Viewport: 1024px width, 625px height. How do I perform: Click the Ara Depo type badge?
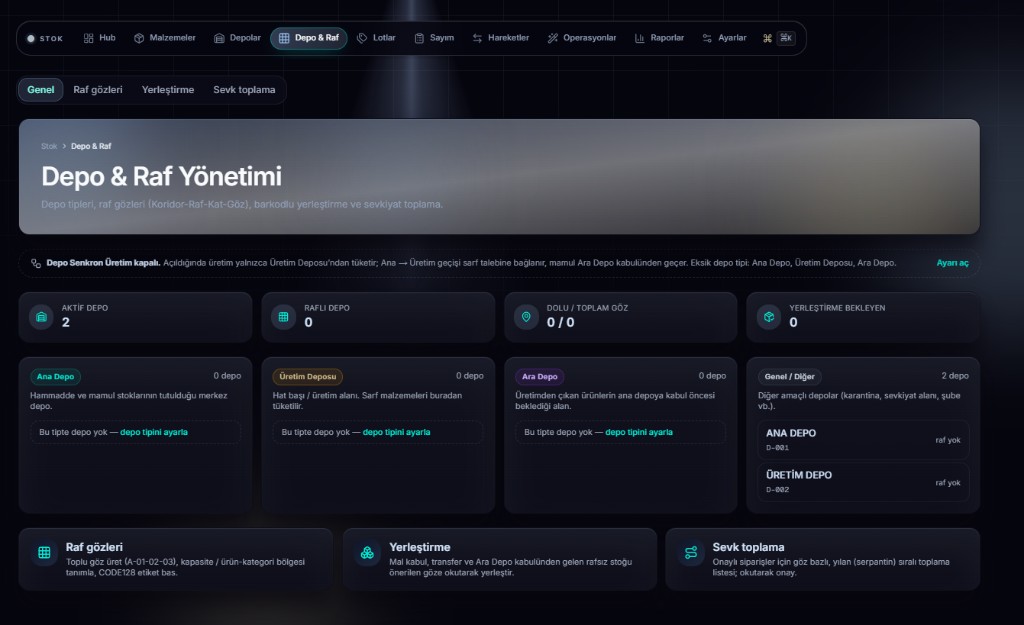(x=539, y=377)
